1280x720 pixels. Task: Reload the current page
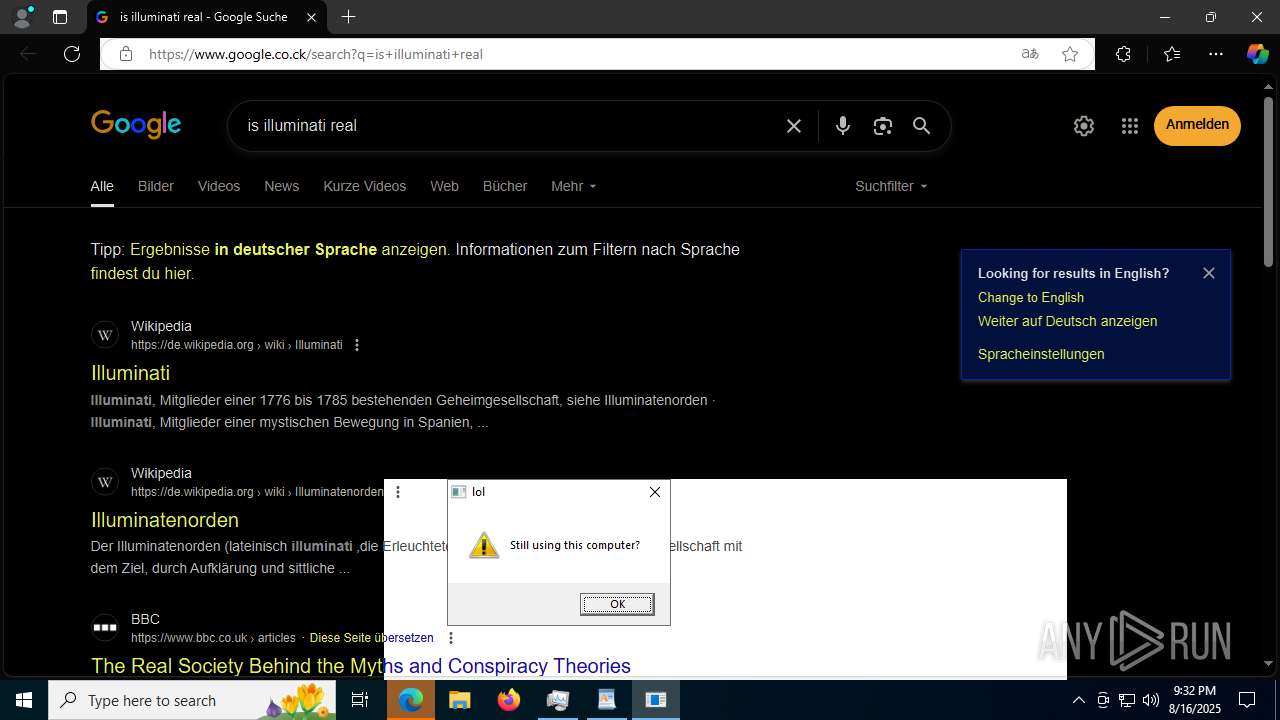tap(72, 54)
